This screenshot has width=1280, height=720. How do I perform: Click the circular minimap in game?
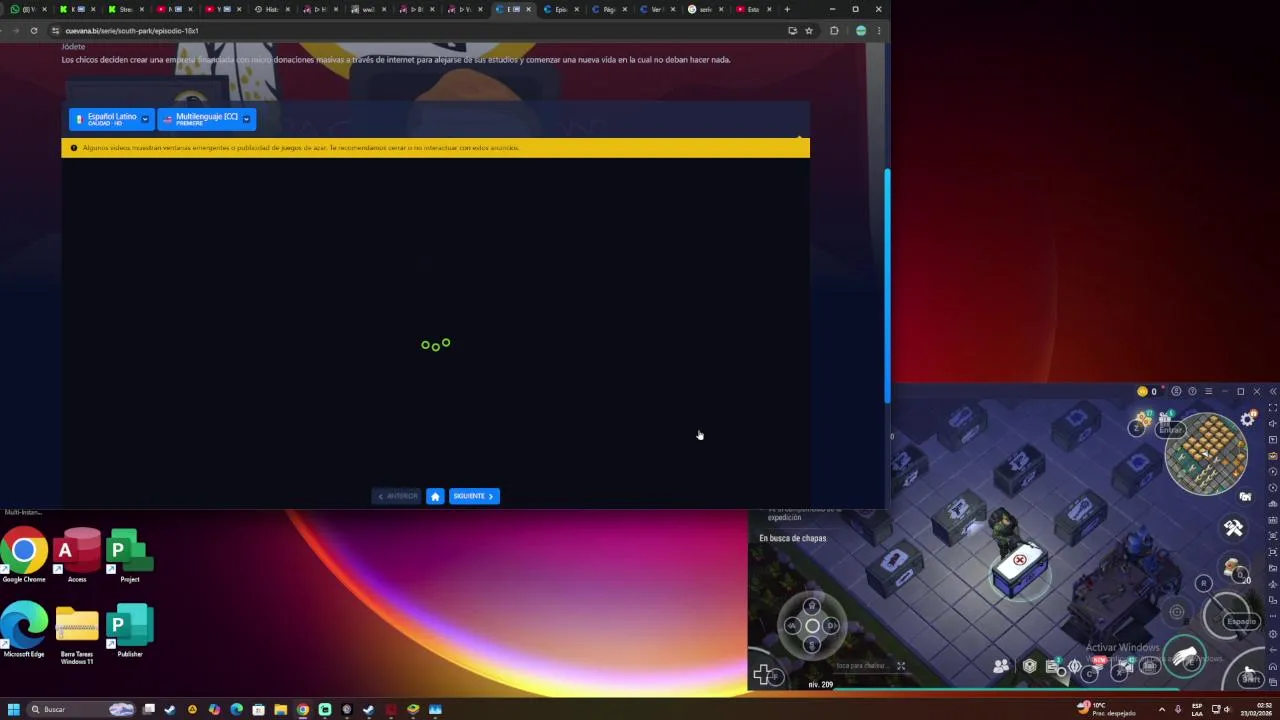point(1206,455)
